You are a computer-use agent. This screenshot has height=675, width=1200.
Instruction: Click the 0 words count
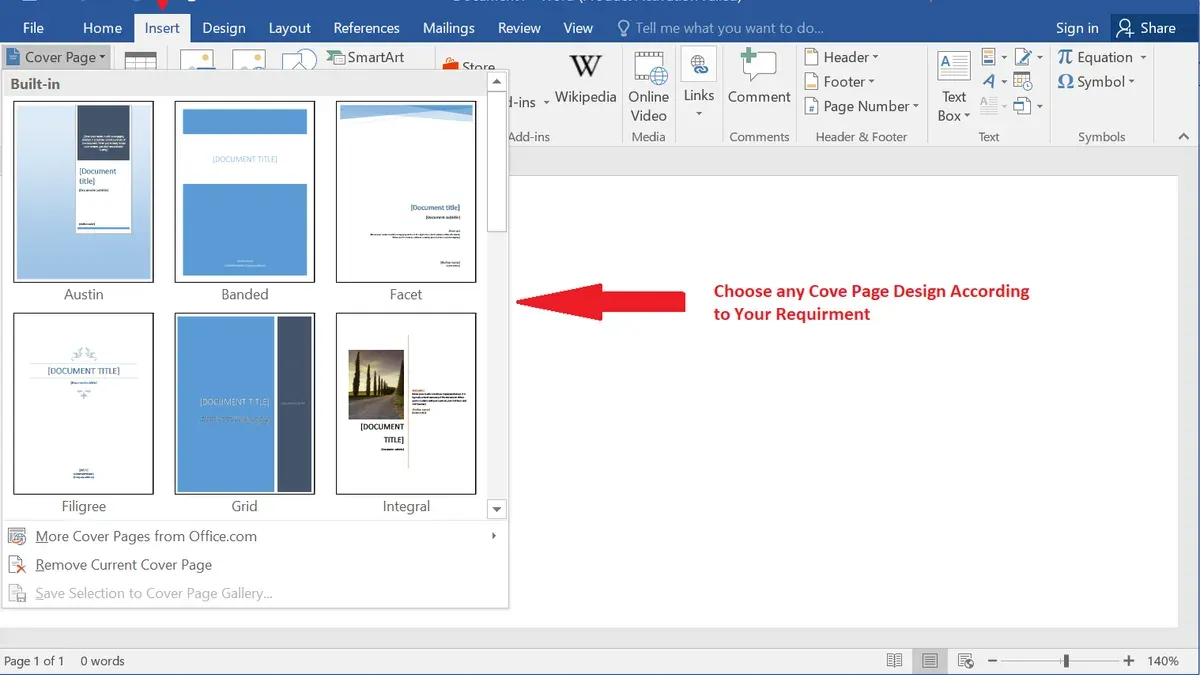coord(102,661)
